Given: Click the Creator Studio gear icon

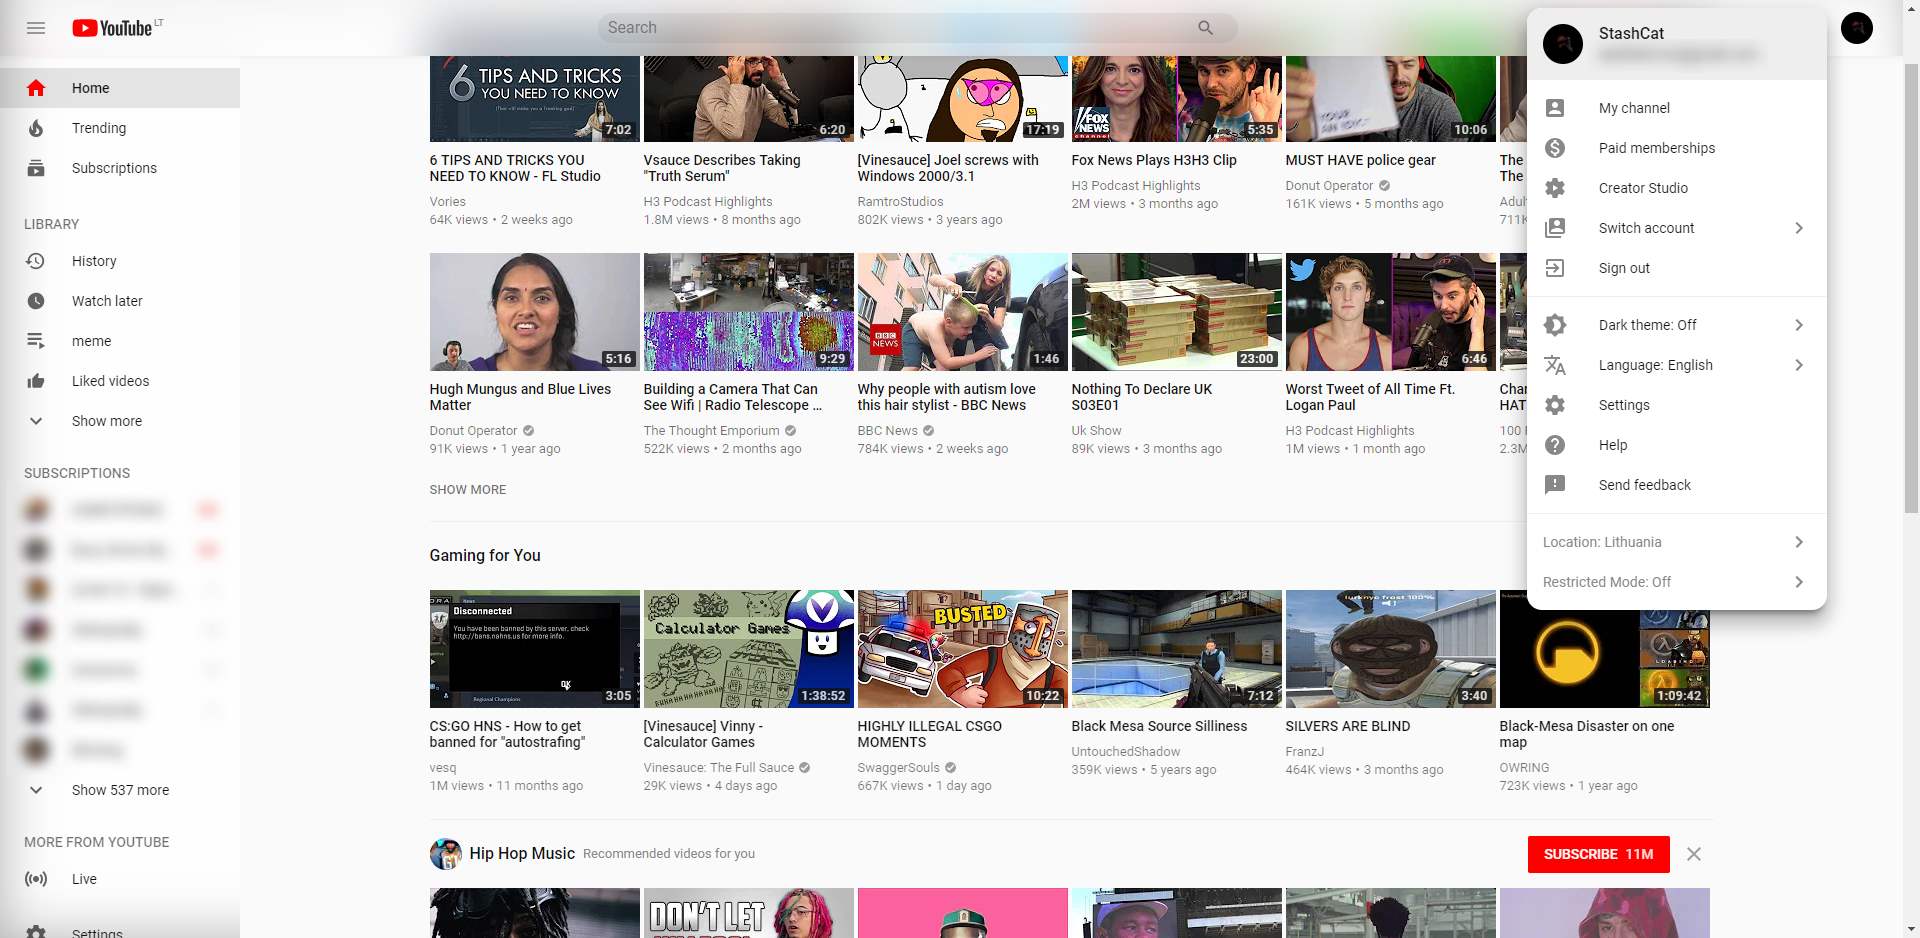Looking at the screenshot, I should pos(1555,188).
